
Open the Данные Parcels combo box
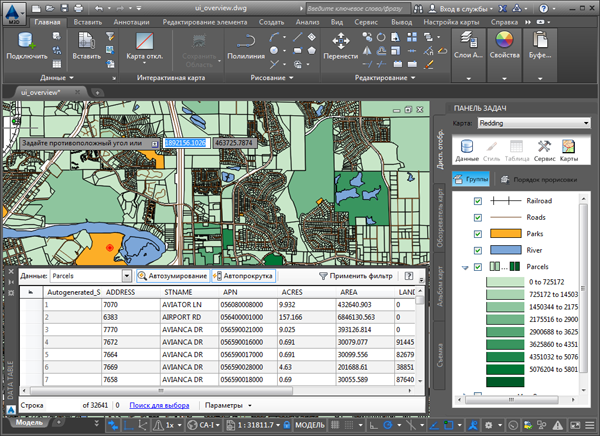(x=91, y=275)
